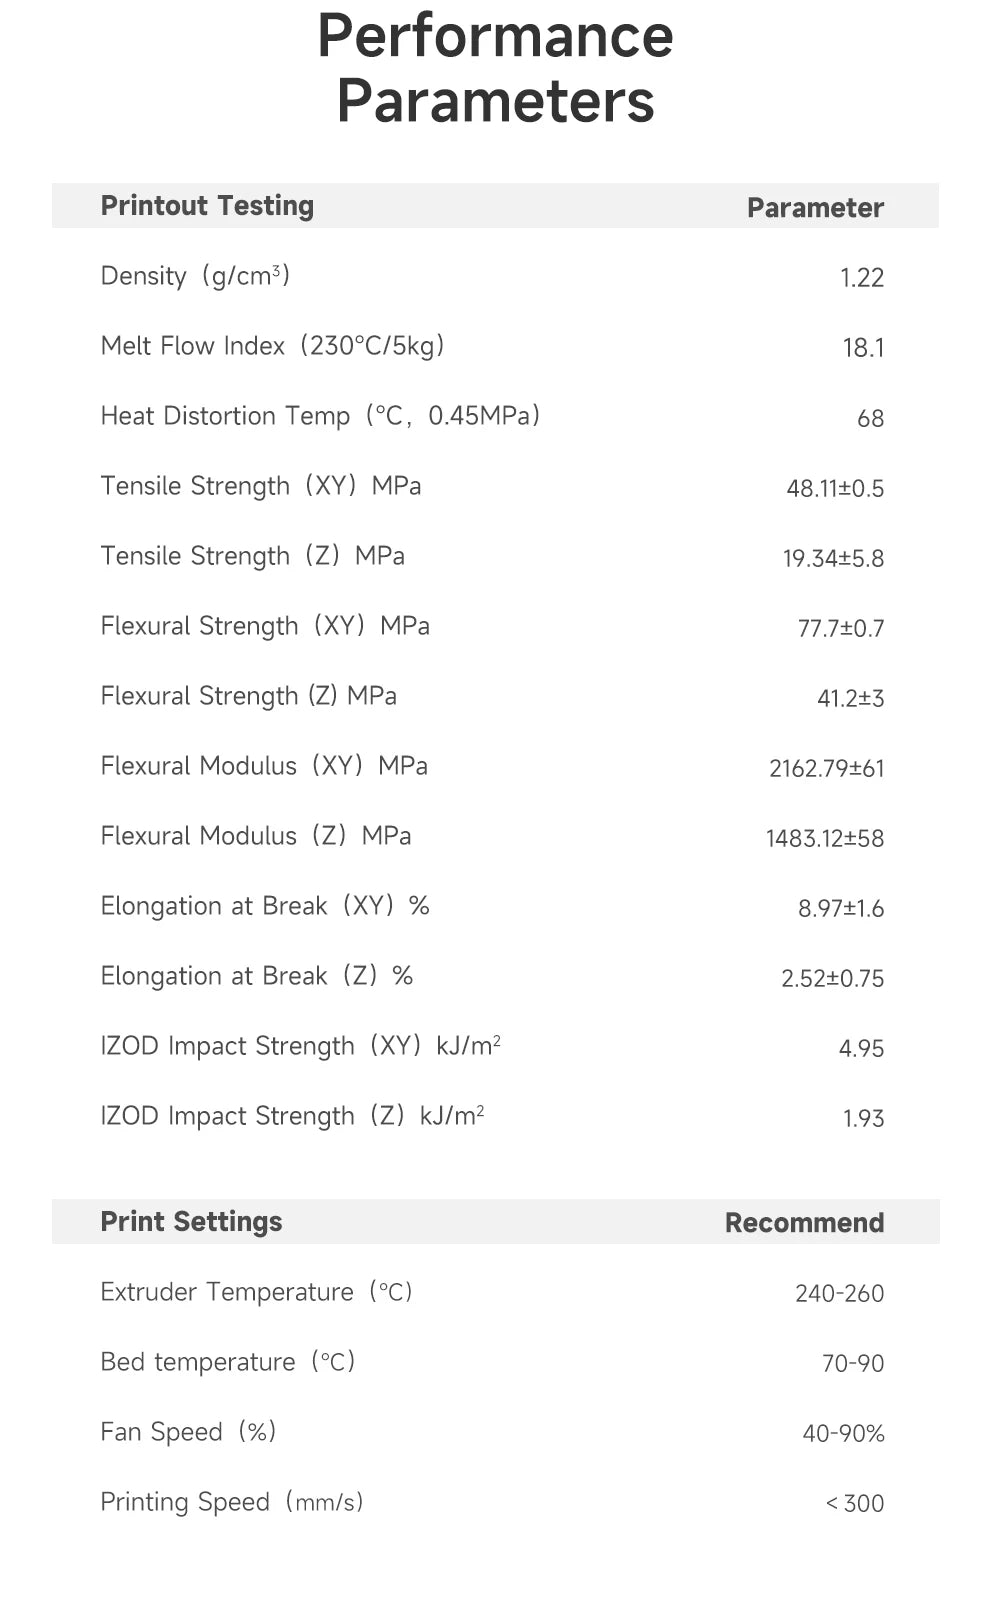This screenshot has width=990, height=1604.
Task: Click the Bed temperature label
Action: [x=228, y=1362]
